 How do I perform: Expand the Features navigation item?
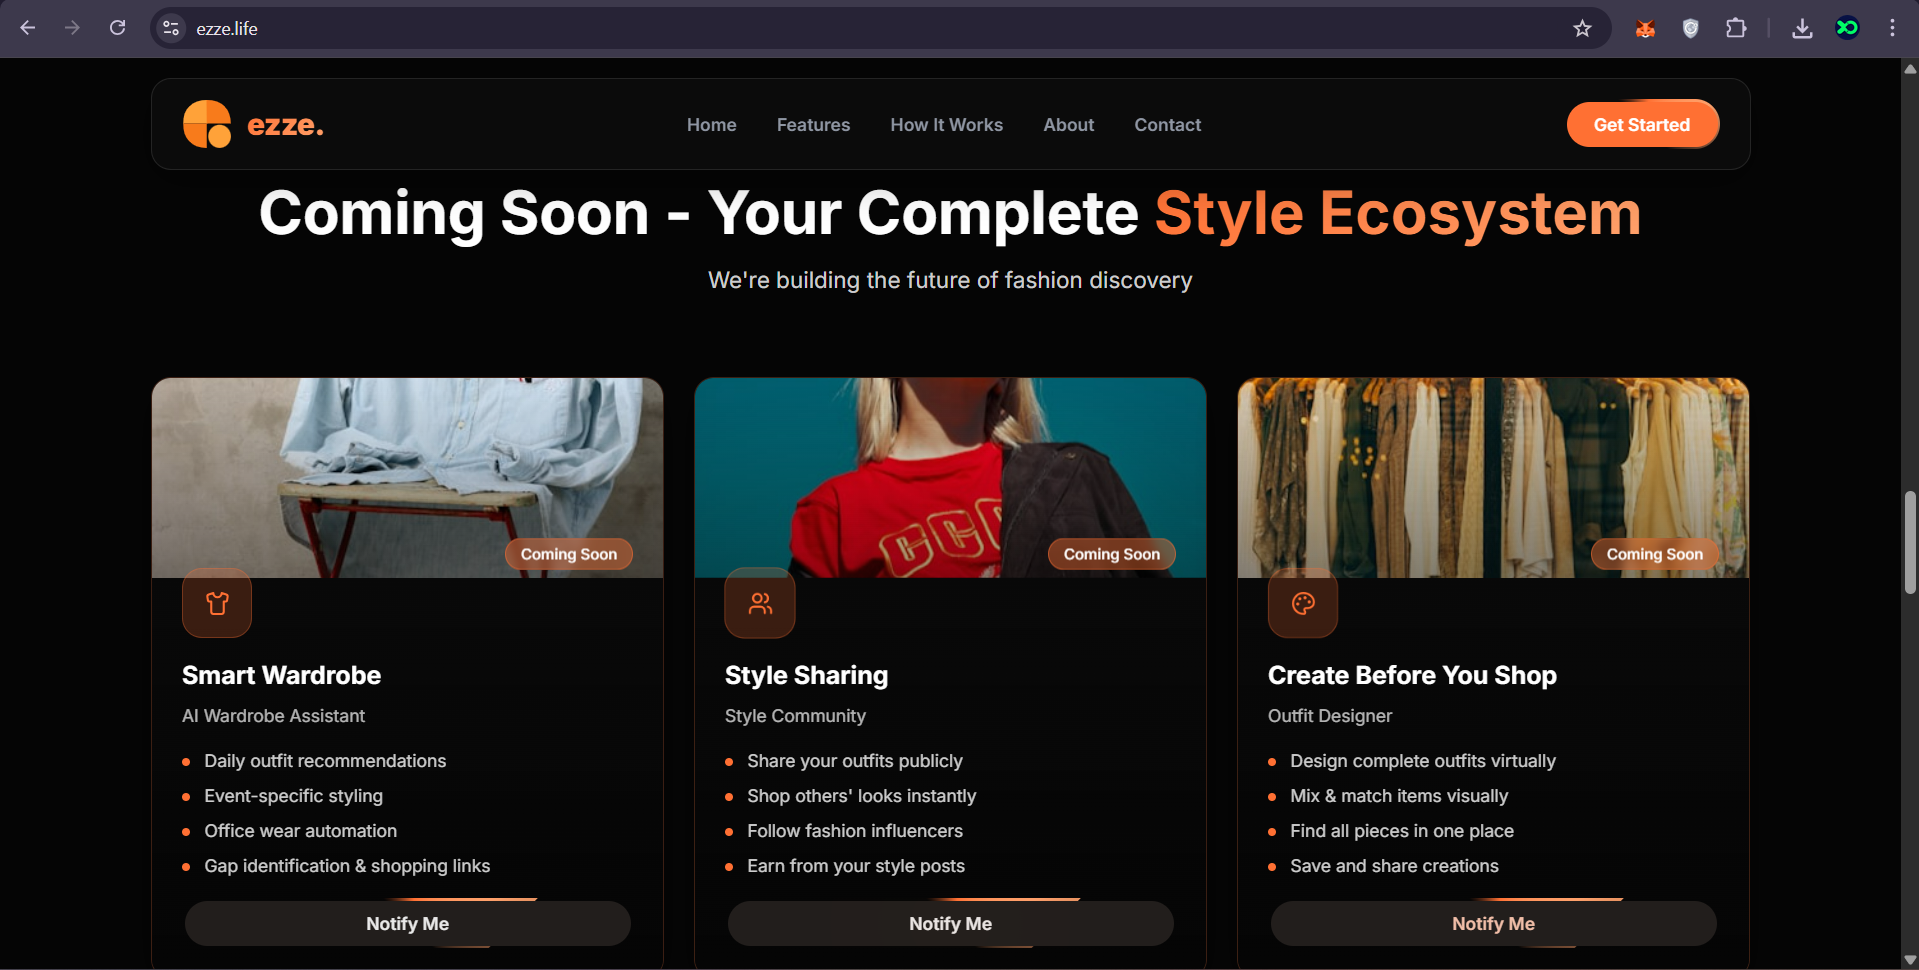813,124
